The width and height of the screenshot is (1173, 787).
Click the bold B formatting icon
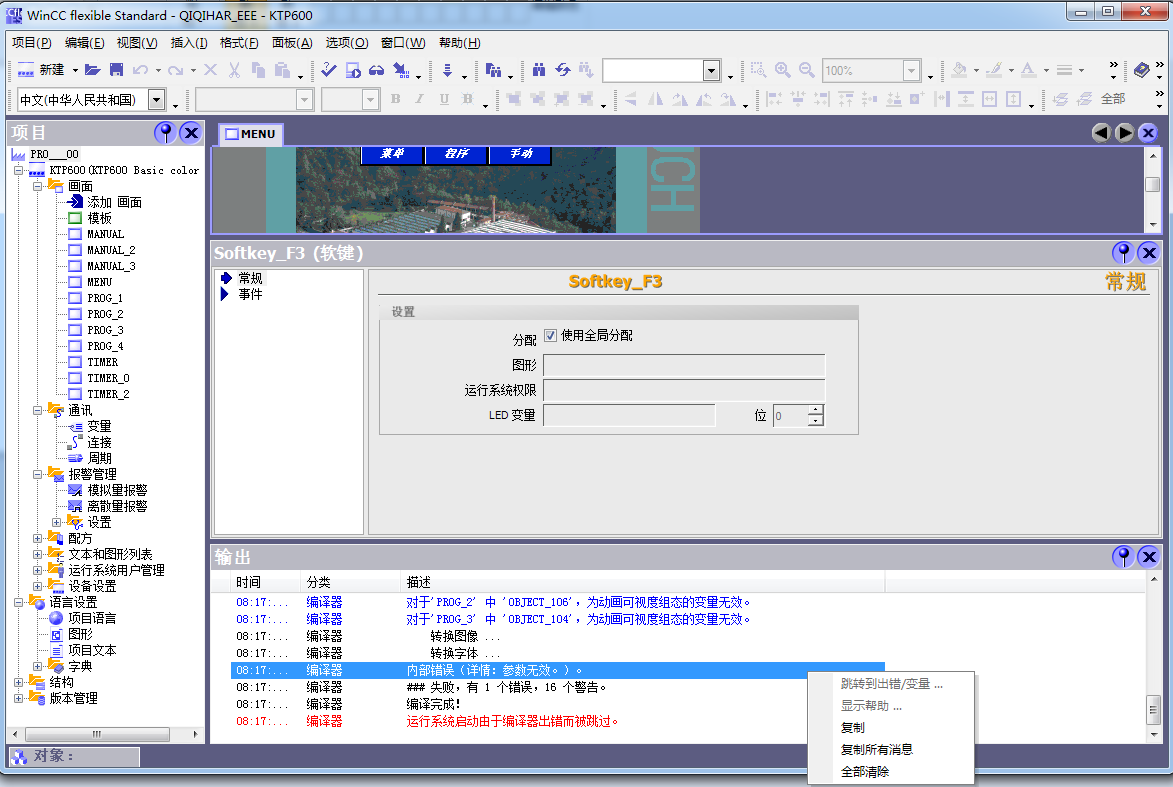tap(396, 99)
